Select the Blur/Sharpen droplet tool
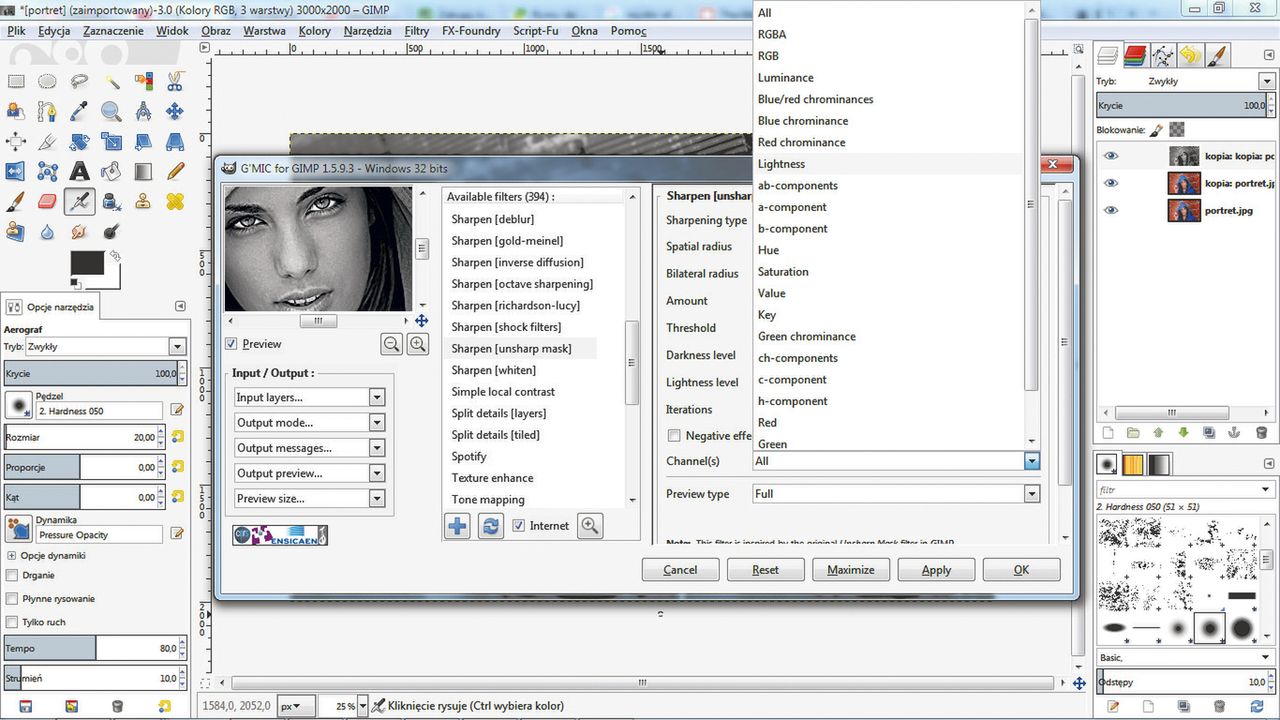This screenshot has width=1280, height=720. pyautogui.click(x=47, y=231)
